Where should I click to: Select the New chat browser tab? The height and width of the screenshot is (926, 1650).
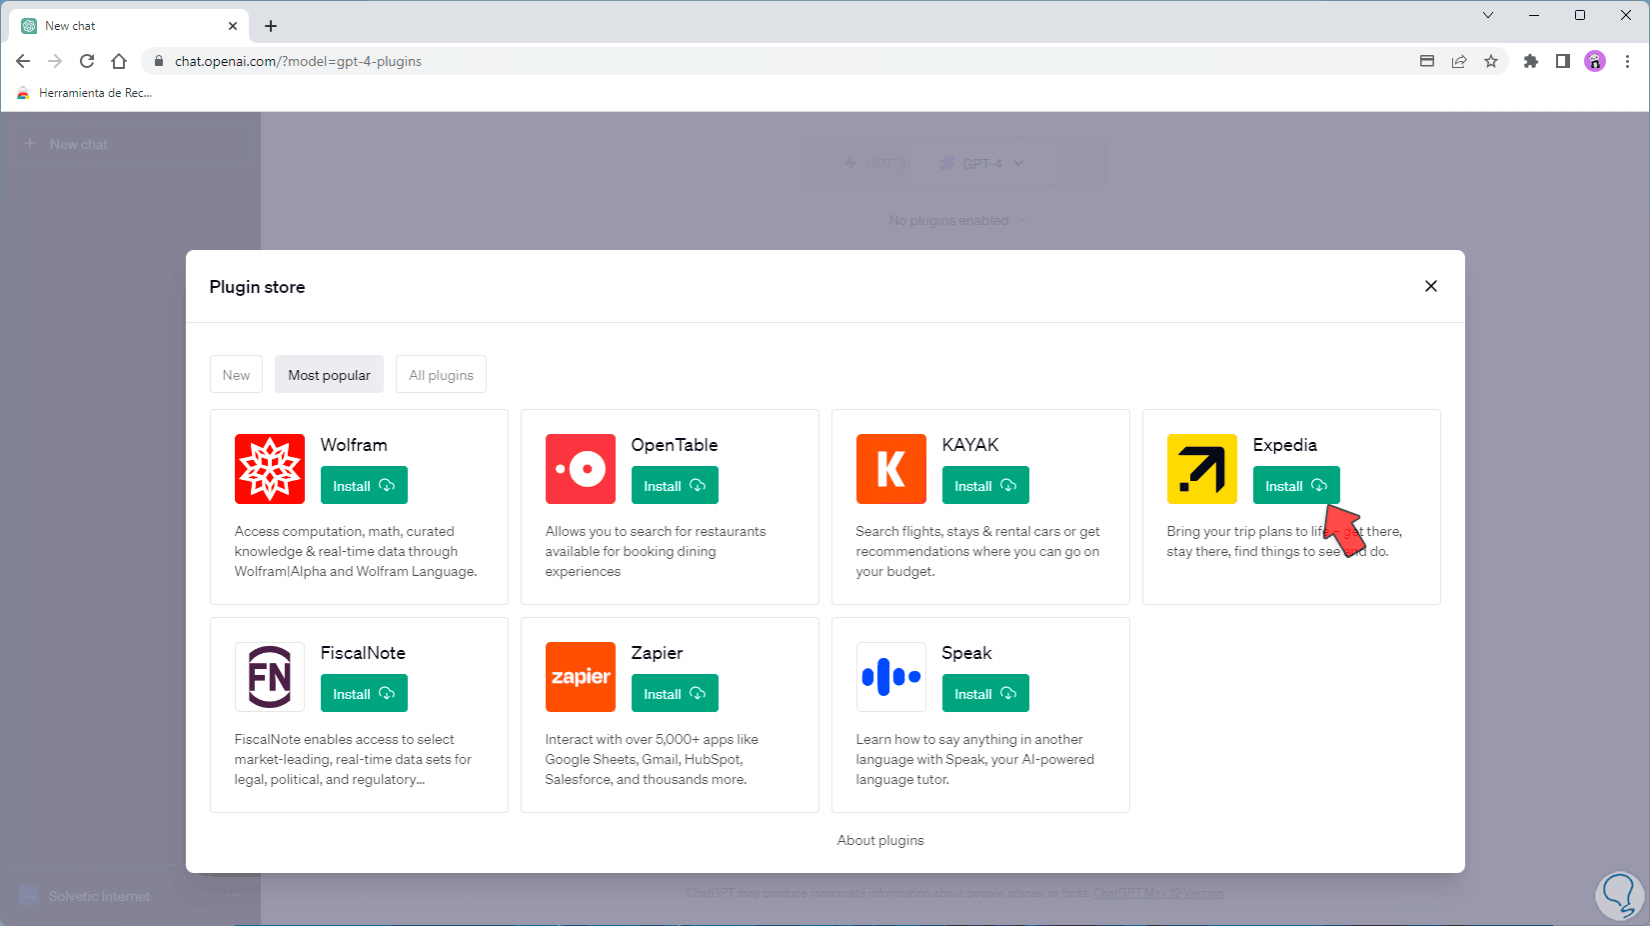coord(130,26)
